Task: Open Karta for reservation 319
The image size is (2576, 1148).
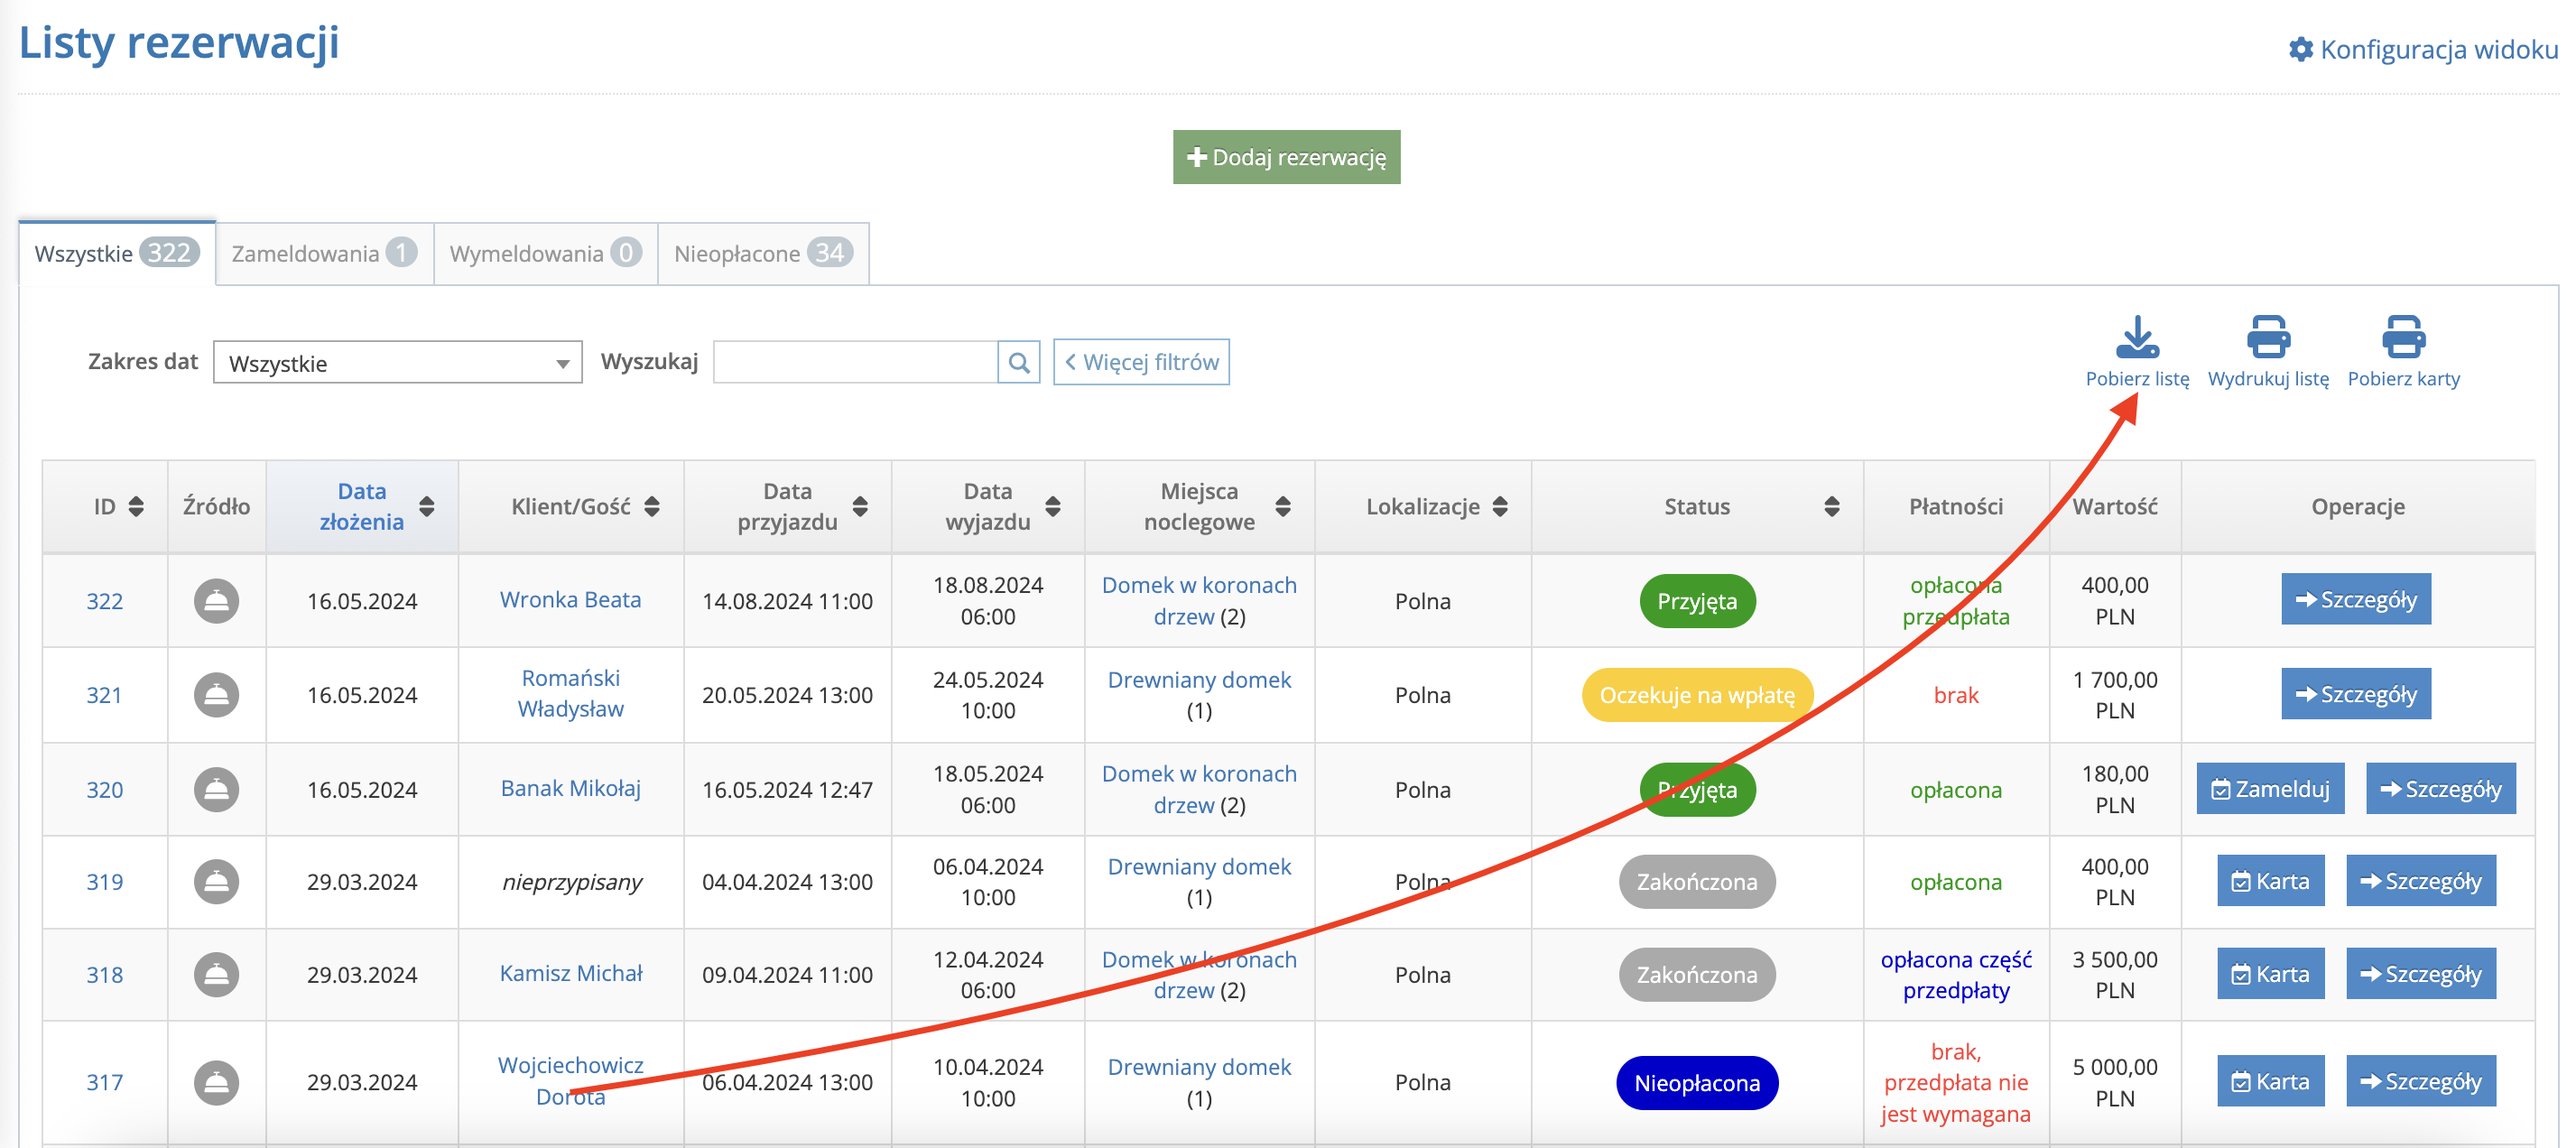Action: click(x=2270, y=881)
